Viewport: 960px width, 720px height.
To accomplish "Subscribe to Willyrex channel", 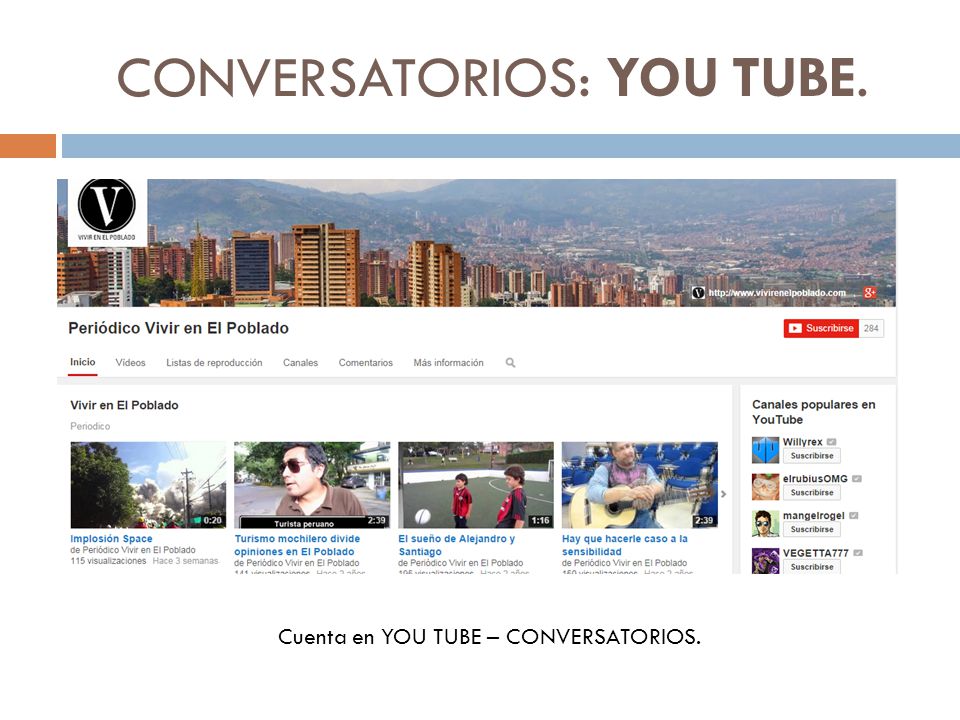I will [812, 456].
